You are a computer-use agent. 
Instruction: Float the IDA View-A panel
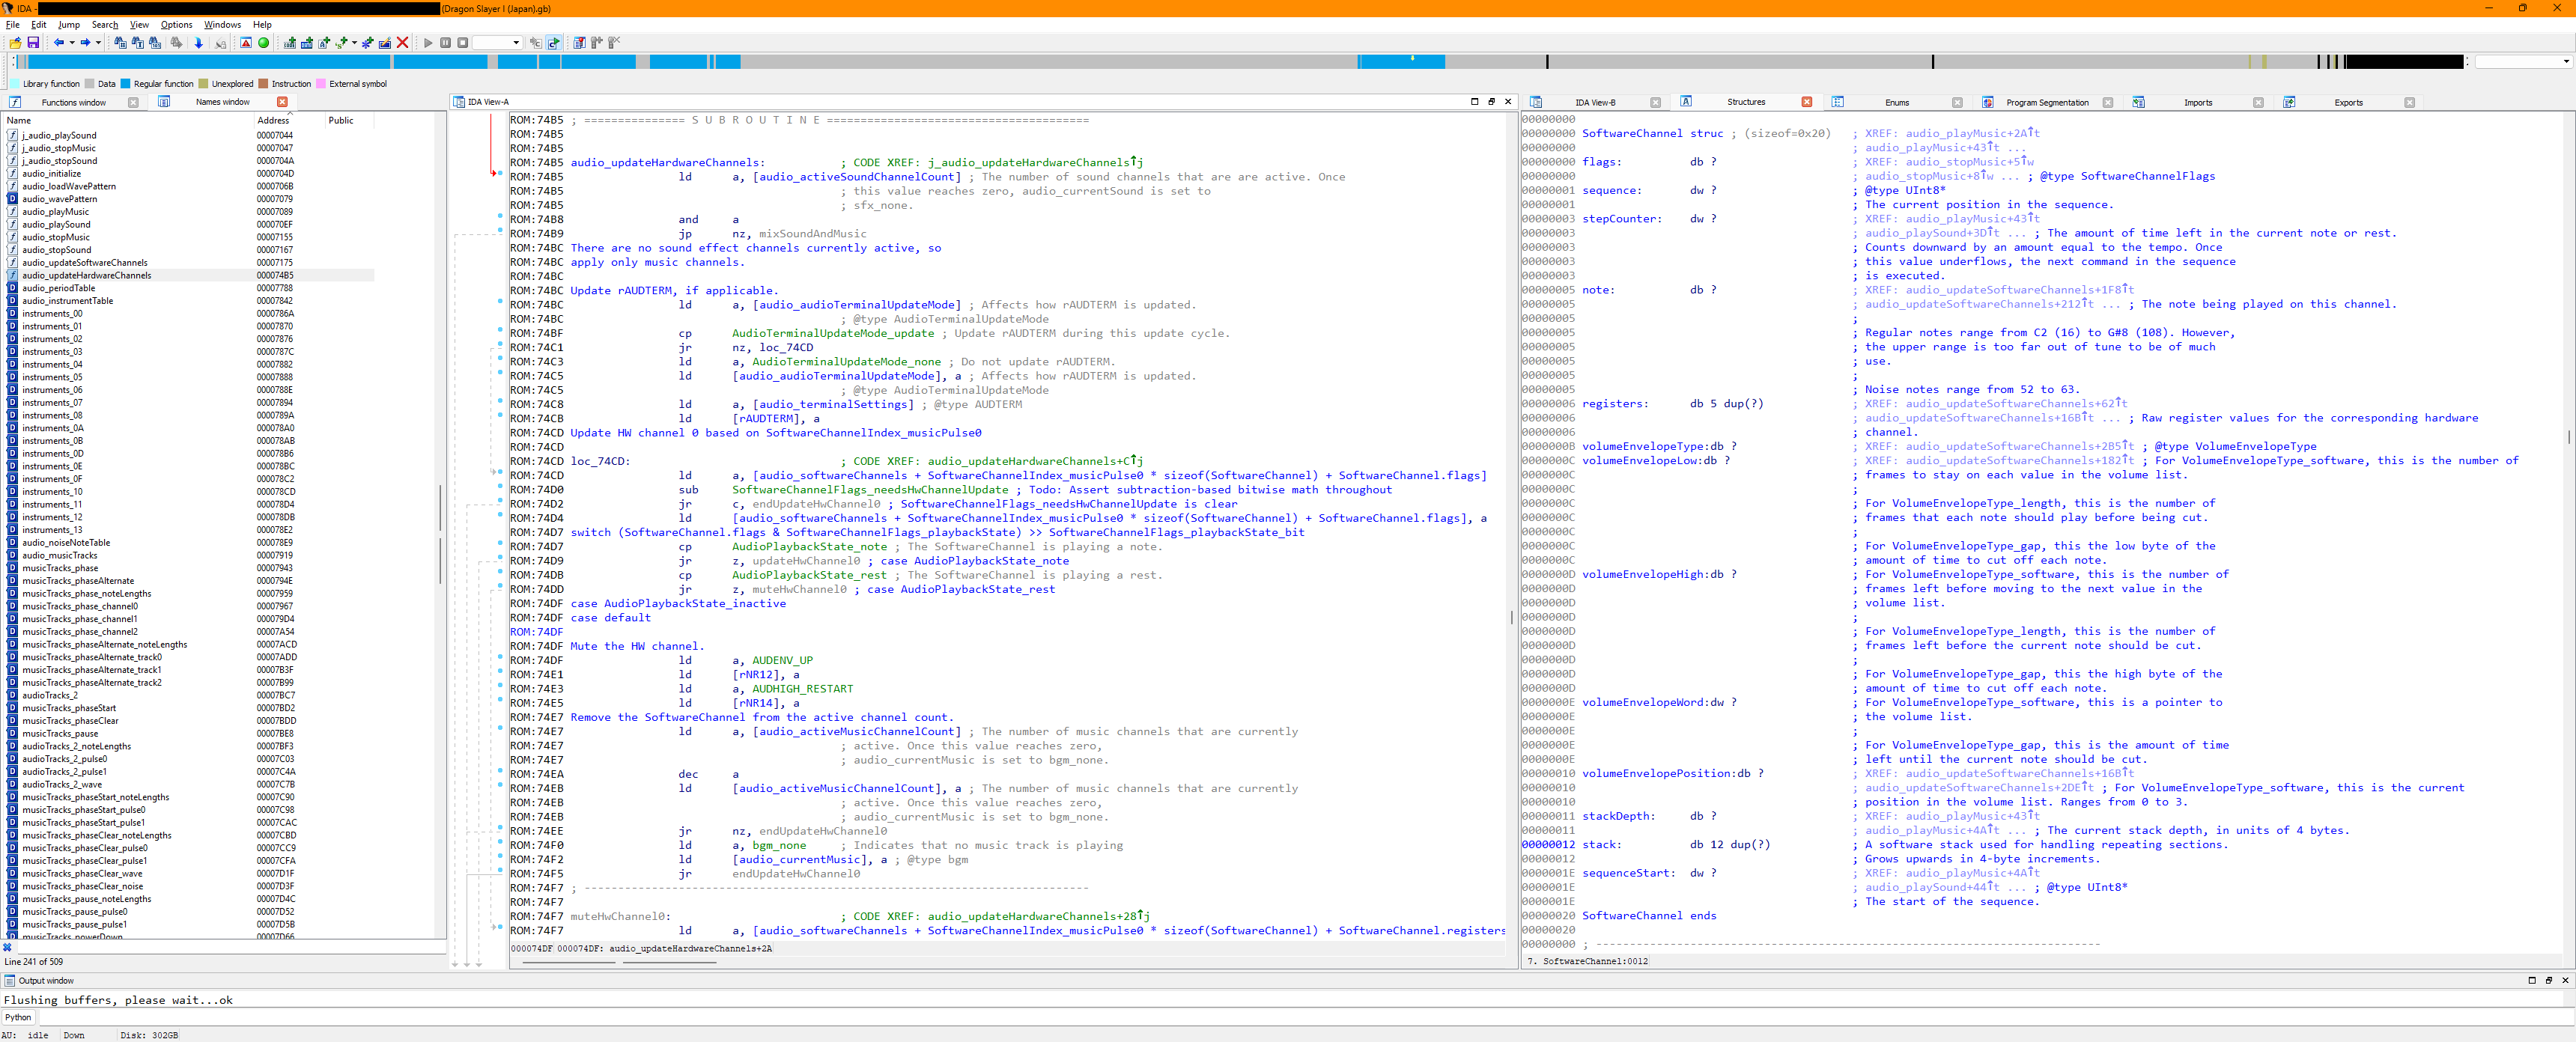[1491, 102]
